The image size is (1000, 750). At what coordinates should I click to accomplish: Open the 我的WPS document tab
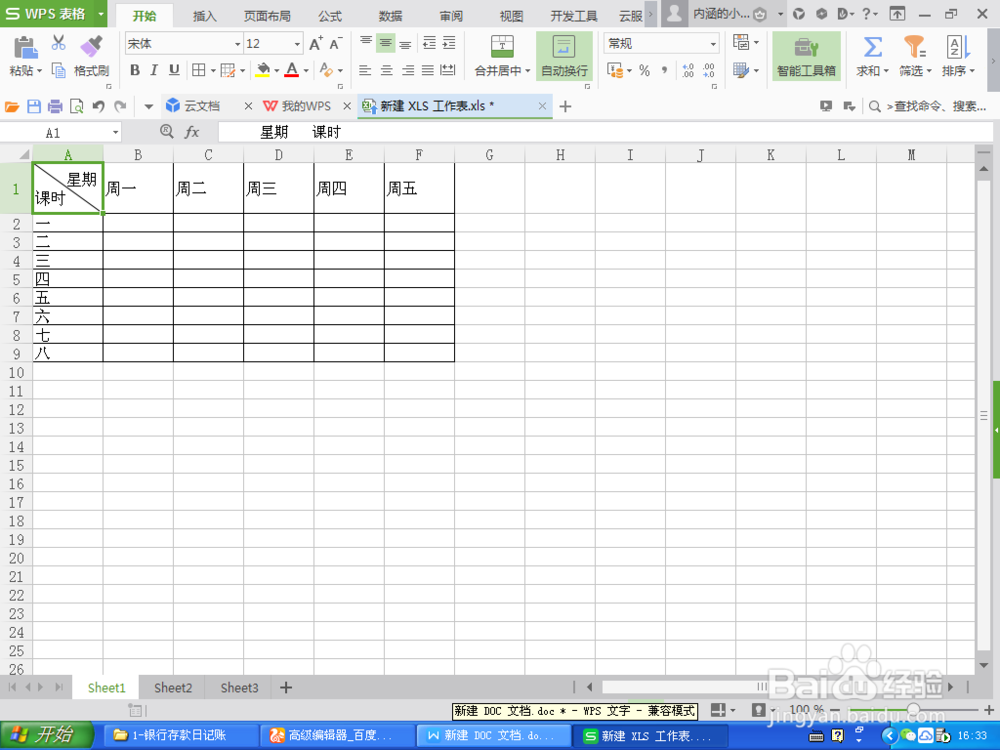tap(306, 106)
